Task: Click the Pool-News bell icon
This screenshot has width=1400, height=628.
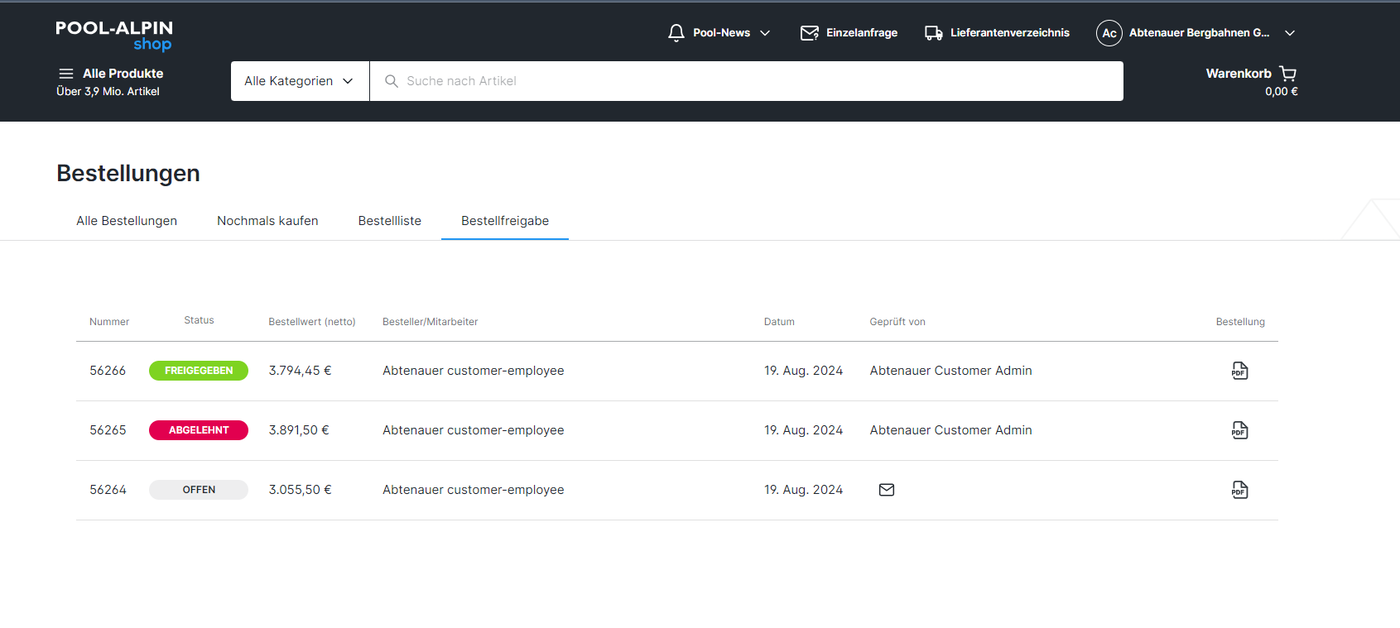Action: click(676, 33)
